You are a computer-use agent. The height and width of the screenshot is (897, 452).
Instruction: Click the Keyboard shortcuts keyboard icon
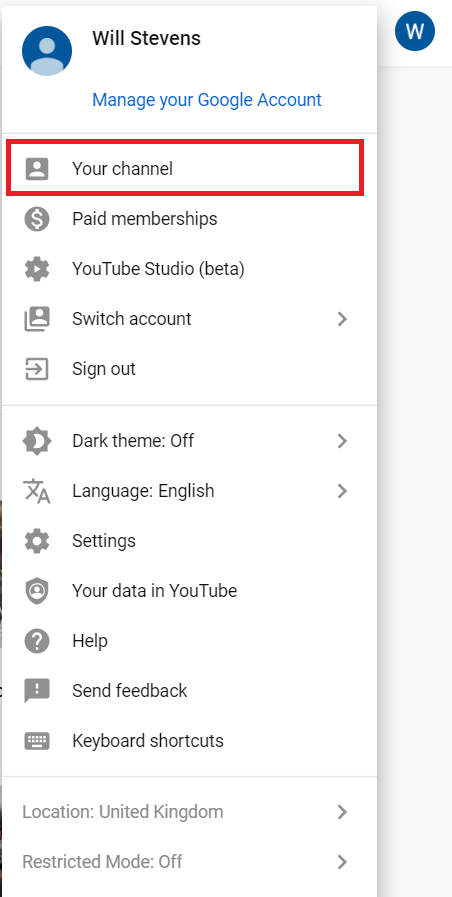click(37, 741)
